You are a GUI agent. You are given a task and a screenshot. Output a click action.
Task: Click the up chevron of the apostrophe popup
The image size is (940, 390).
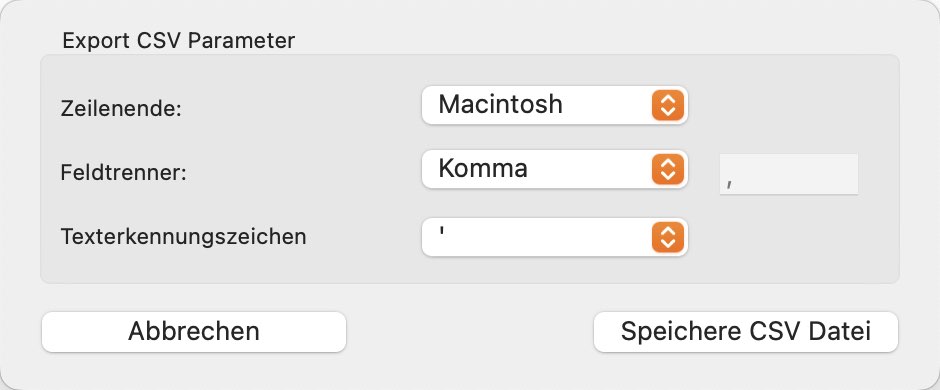tap(668, 231)
